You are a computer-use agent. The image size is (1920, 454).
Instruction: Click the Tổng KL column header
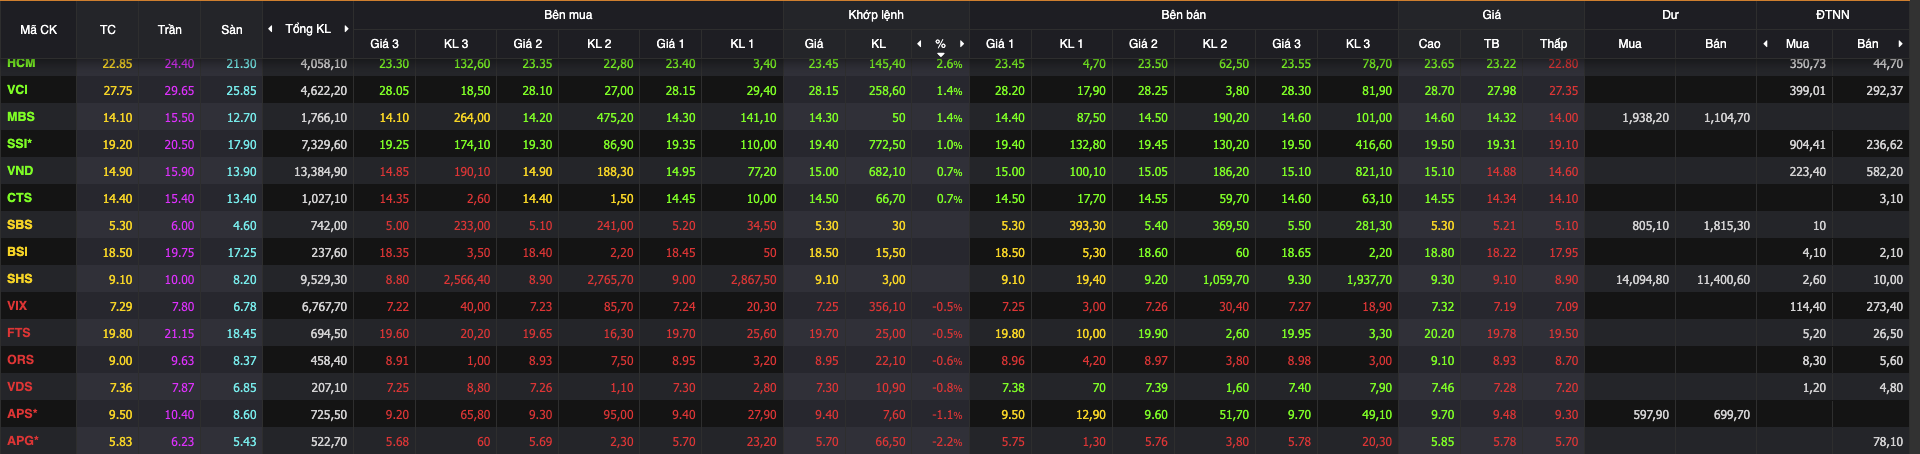click(308, 29)
